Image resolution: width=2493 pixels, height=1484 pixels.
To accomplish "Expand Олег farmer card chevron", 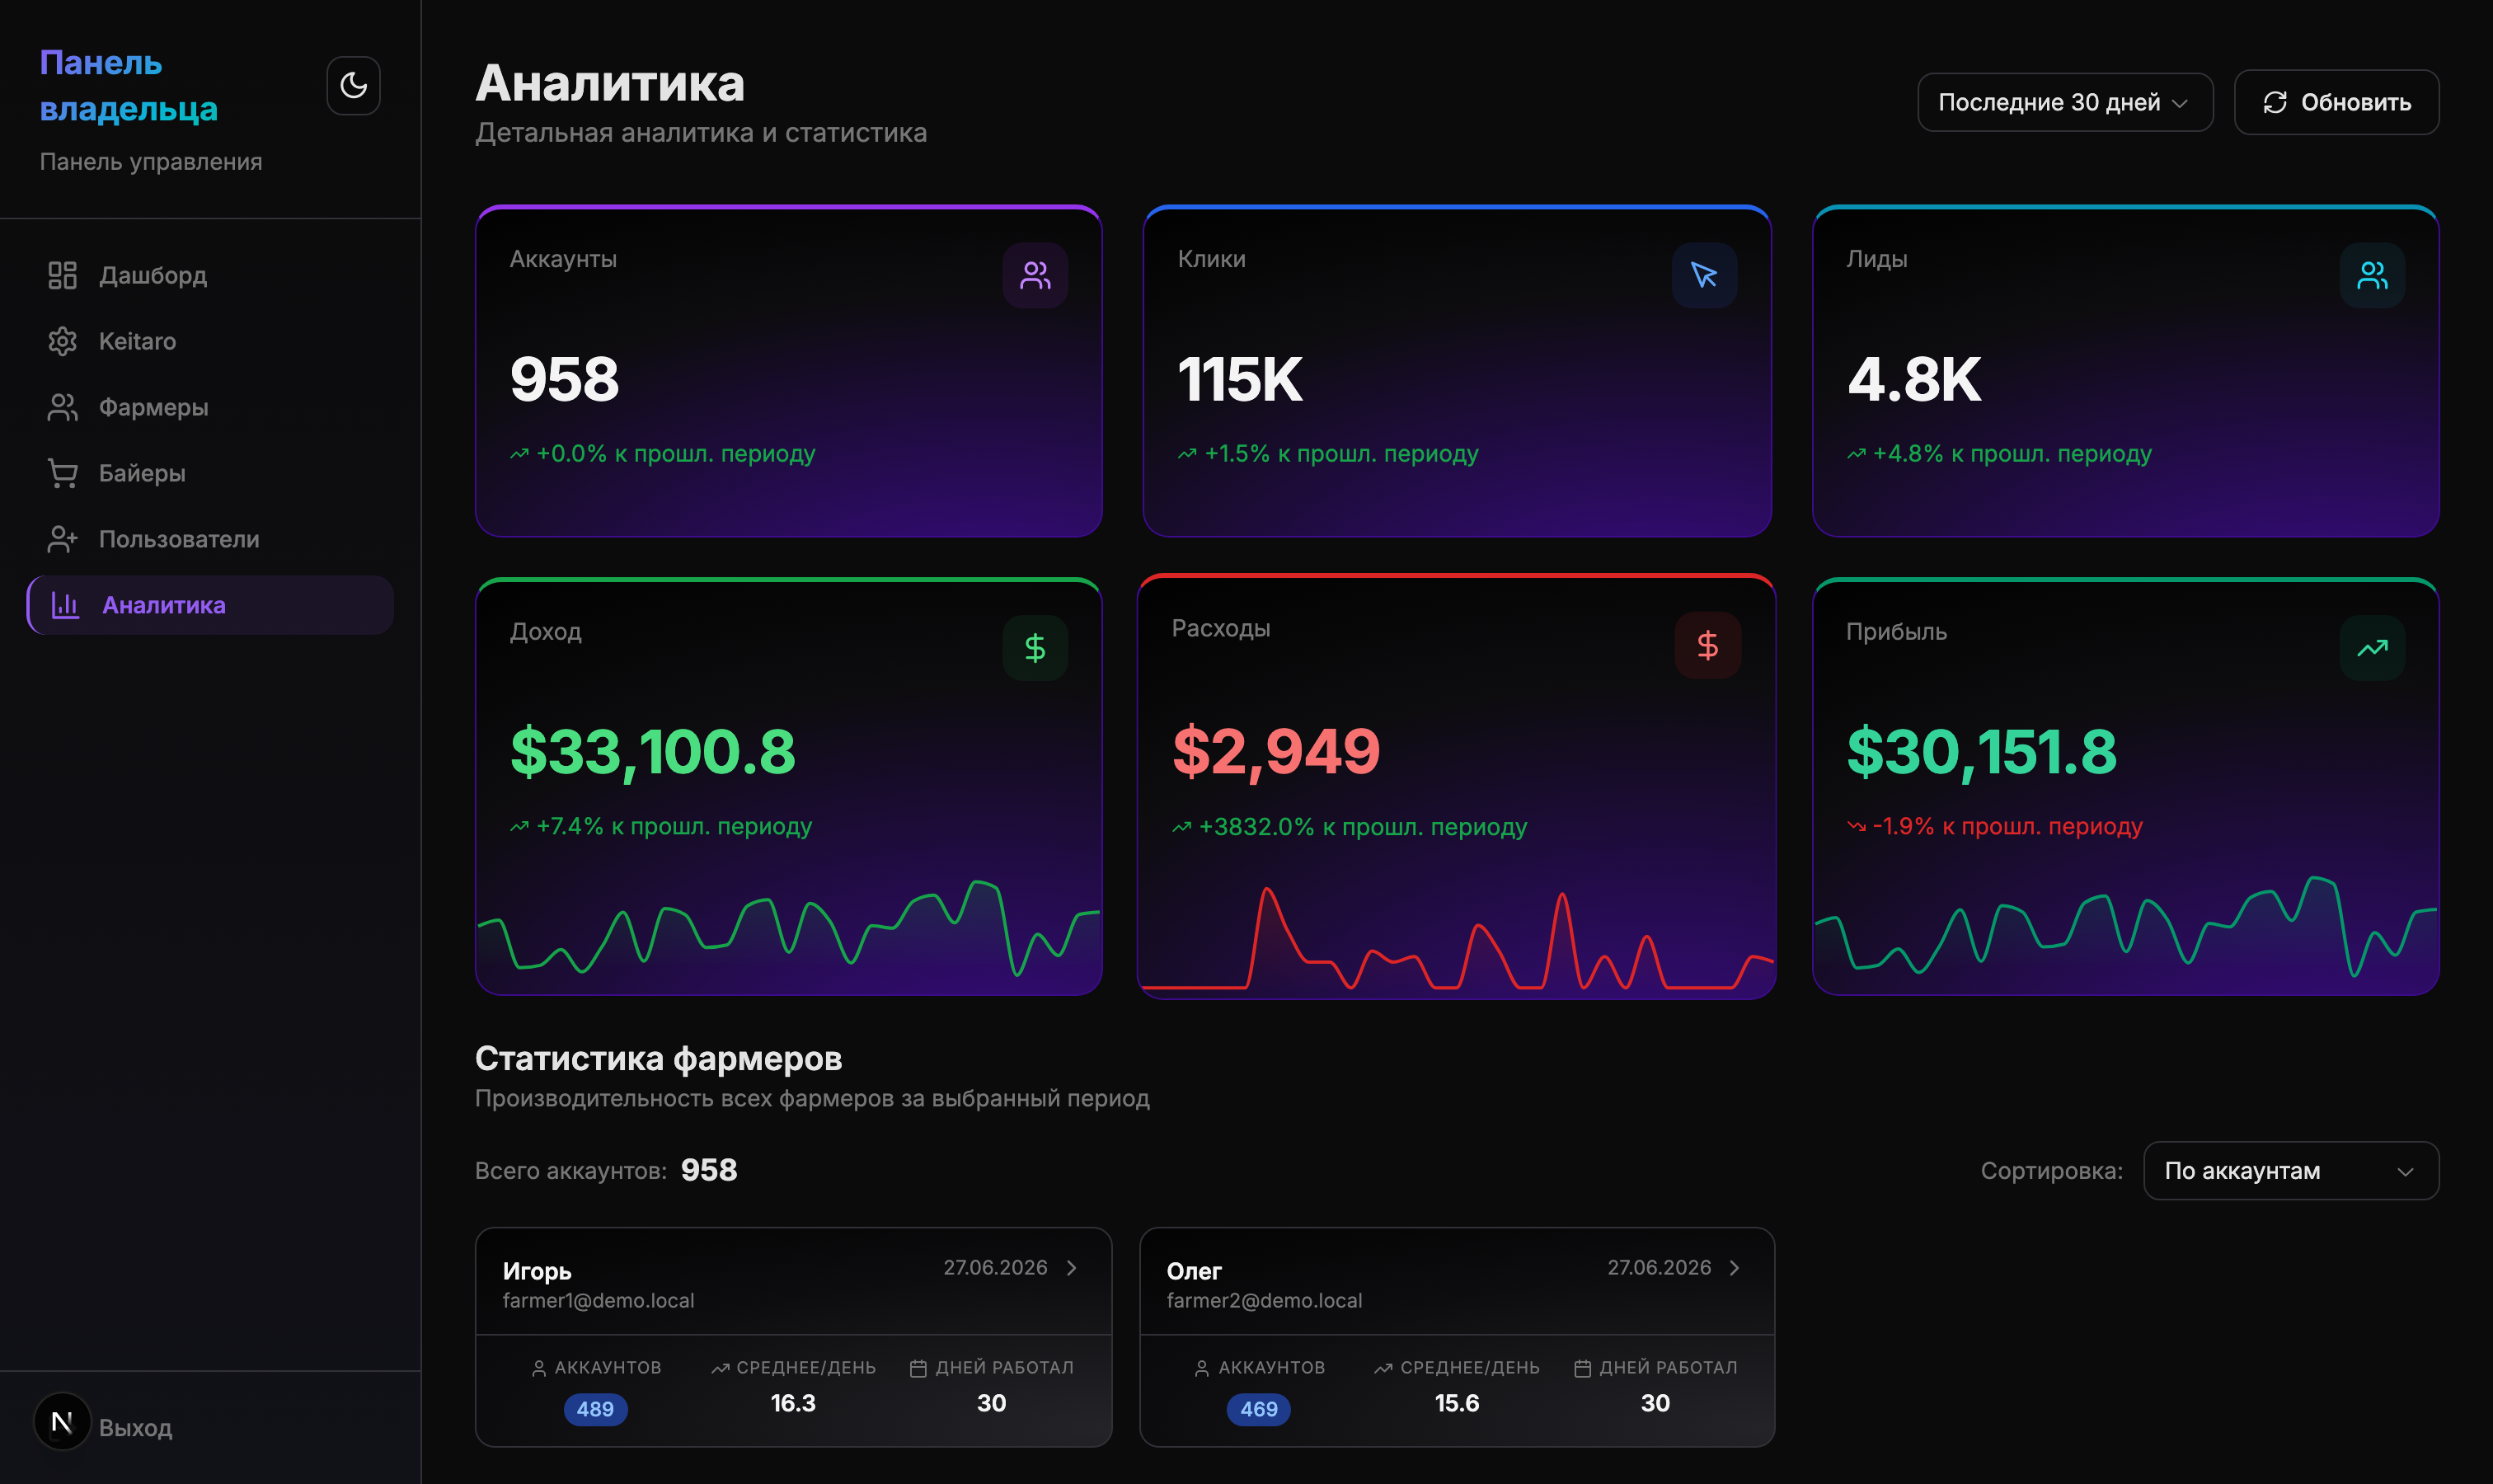I will click(1735, 1268).
